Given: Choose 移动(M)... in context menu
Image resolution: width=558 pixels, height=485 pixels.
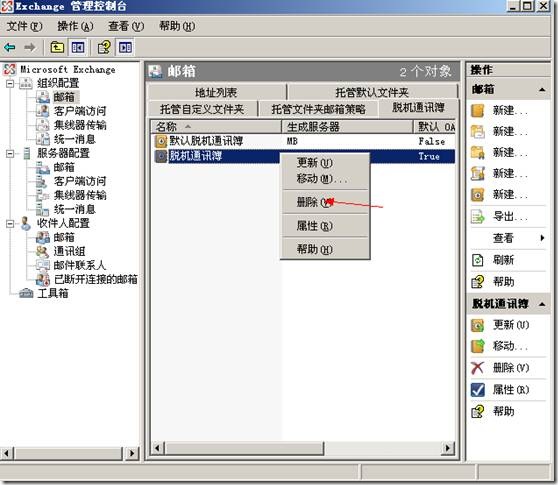Looking at the screenshot, I should point(325,179).
